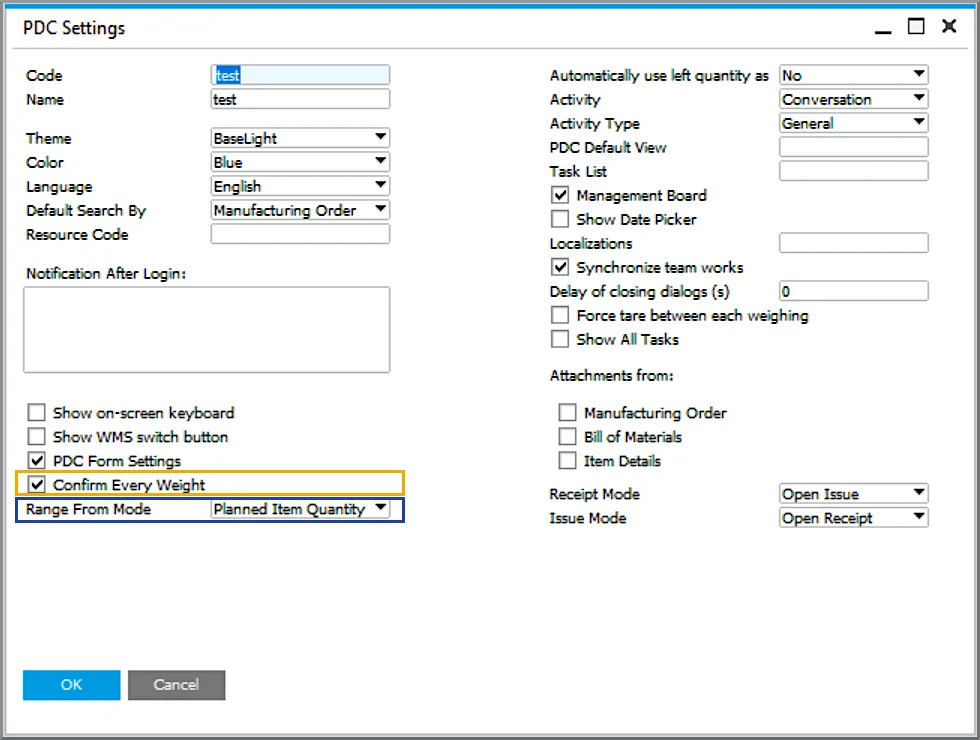Expand the Activity dropdown showing Conversation

pyautogui.click(x=854, y=99)
